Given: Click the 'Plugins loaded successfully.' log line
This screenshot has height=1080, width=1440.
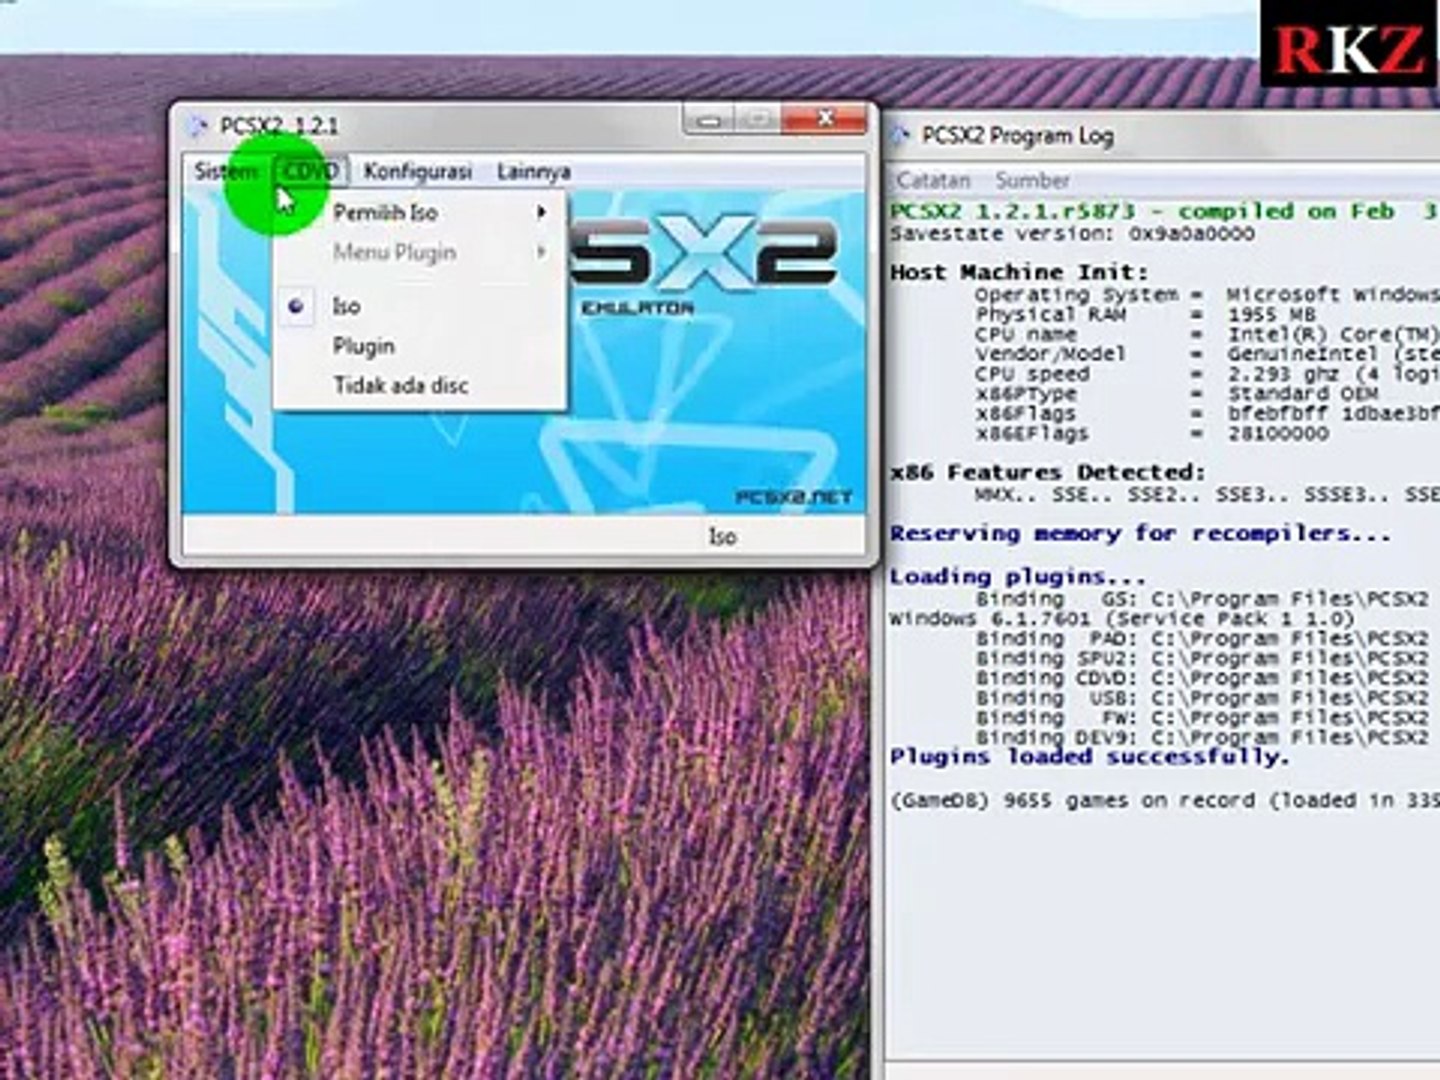Looking at the screenshot, I should pos(1089,757).
